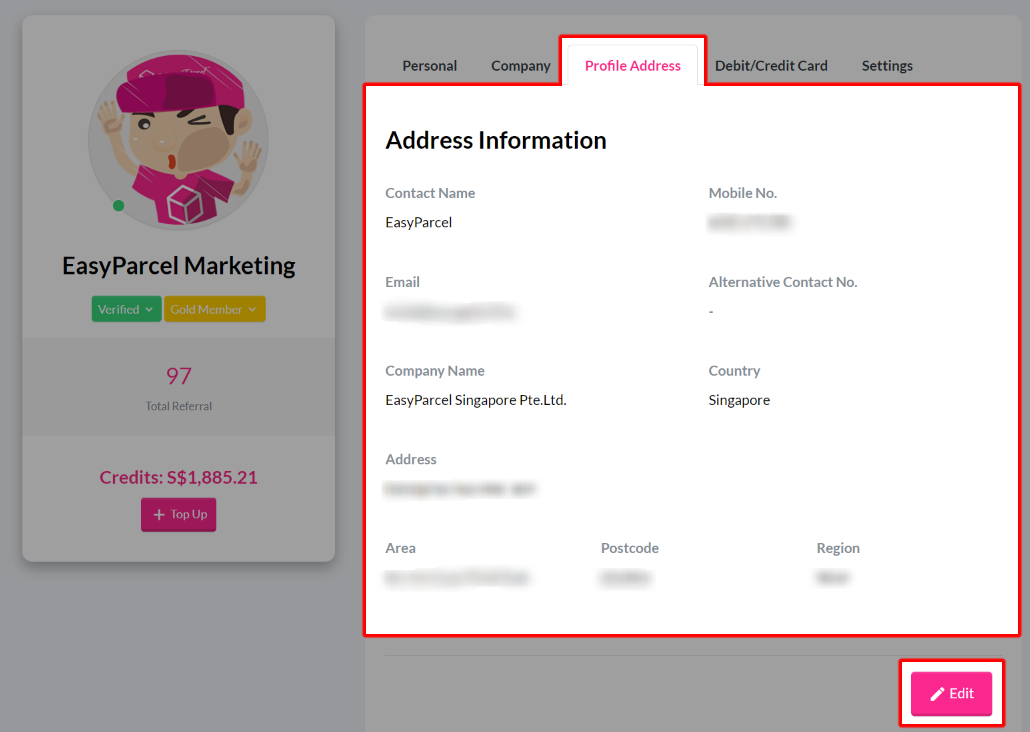This screenshot has height=732, width=1030.
Task: Click the blurred Mobile No. value
Action: pyautogui.click(x=750, y=223)
